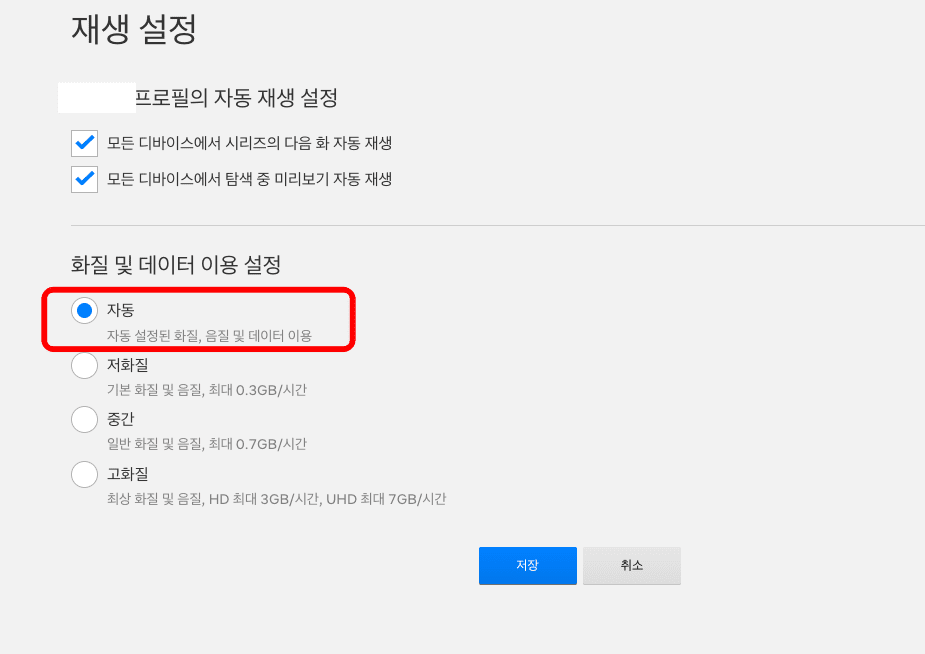Image resolution: width=925 pixels, height=654 pixels.
Task: Select the 고화질 (High) quality radio button
Action: (84, 474)
